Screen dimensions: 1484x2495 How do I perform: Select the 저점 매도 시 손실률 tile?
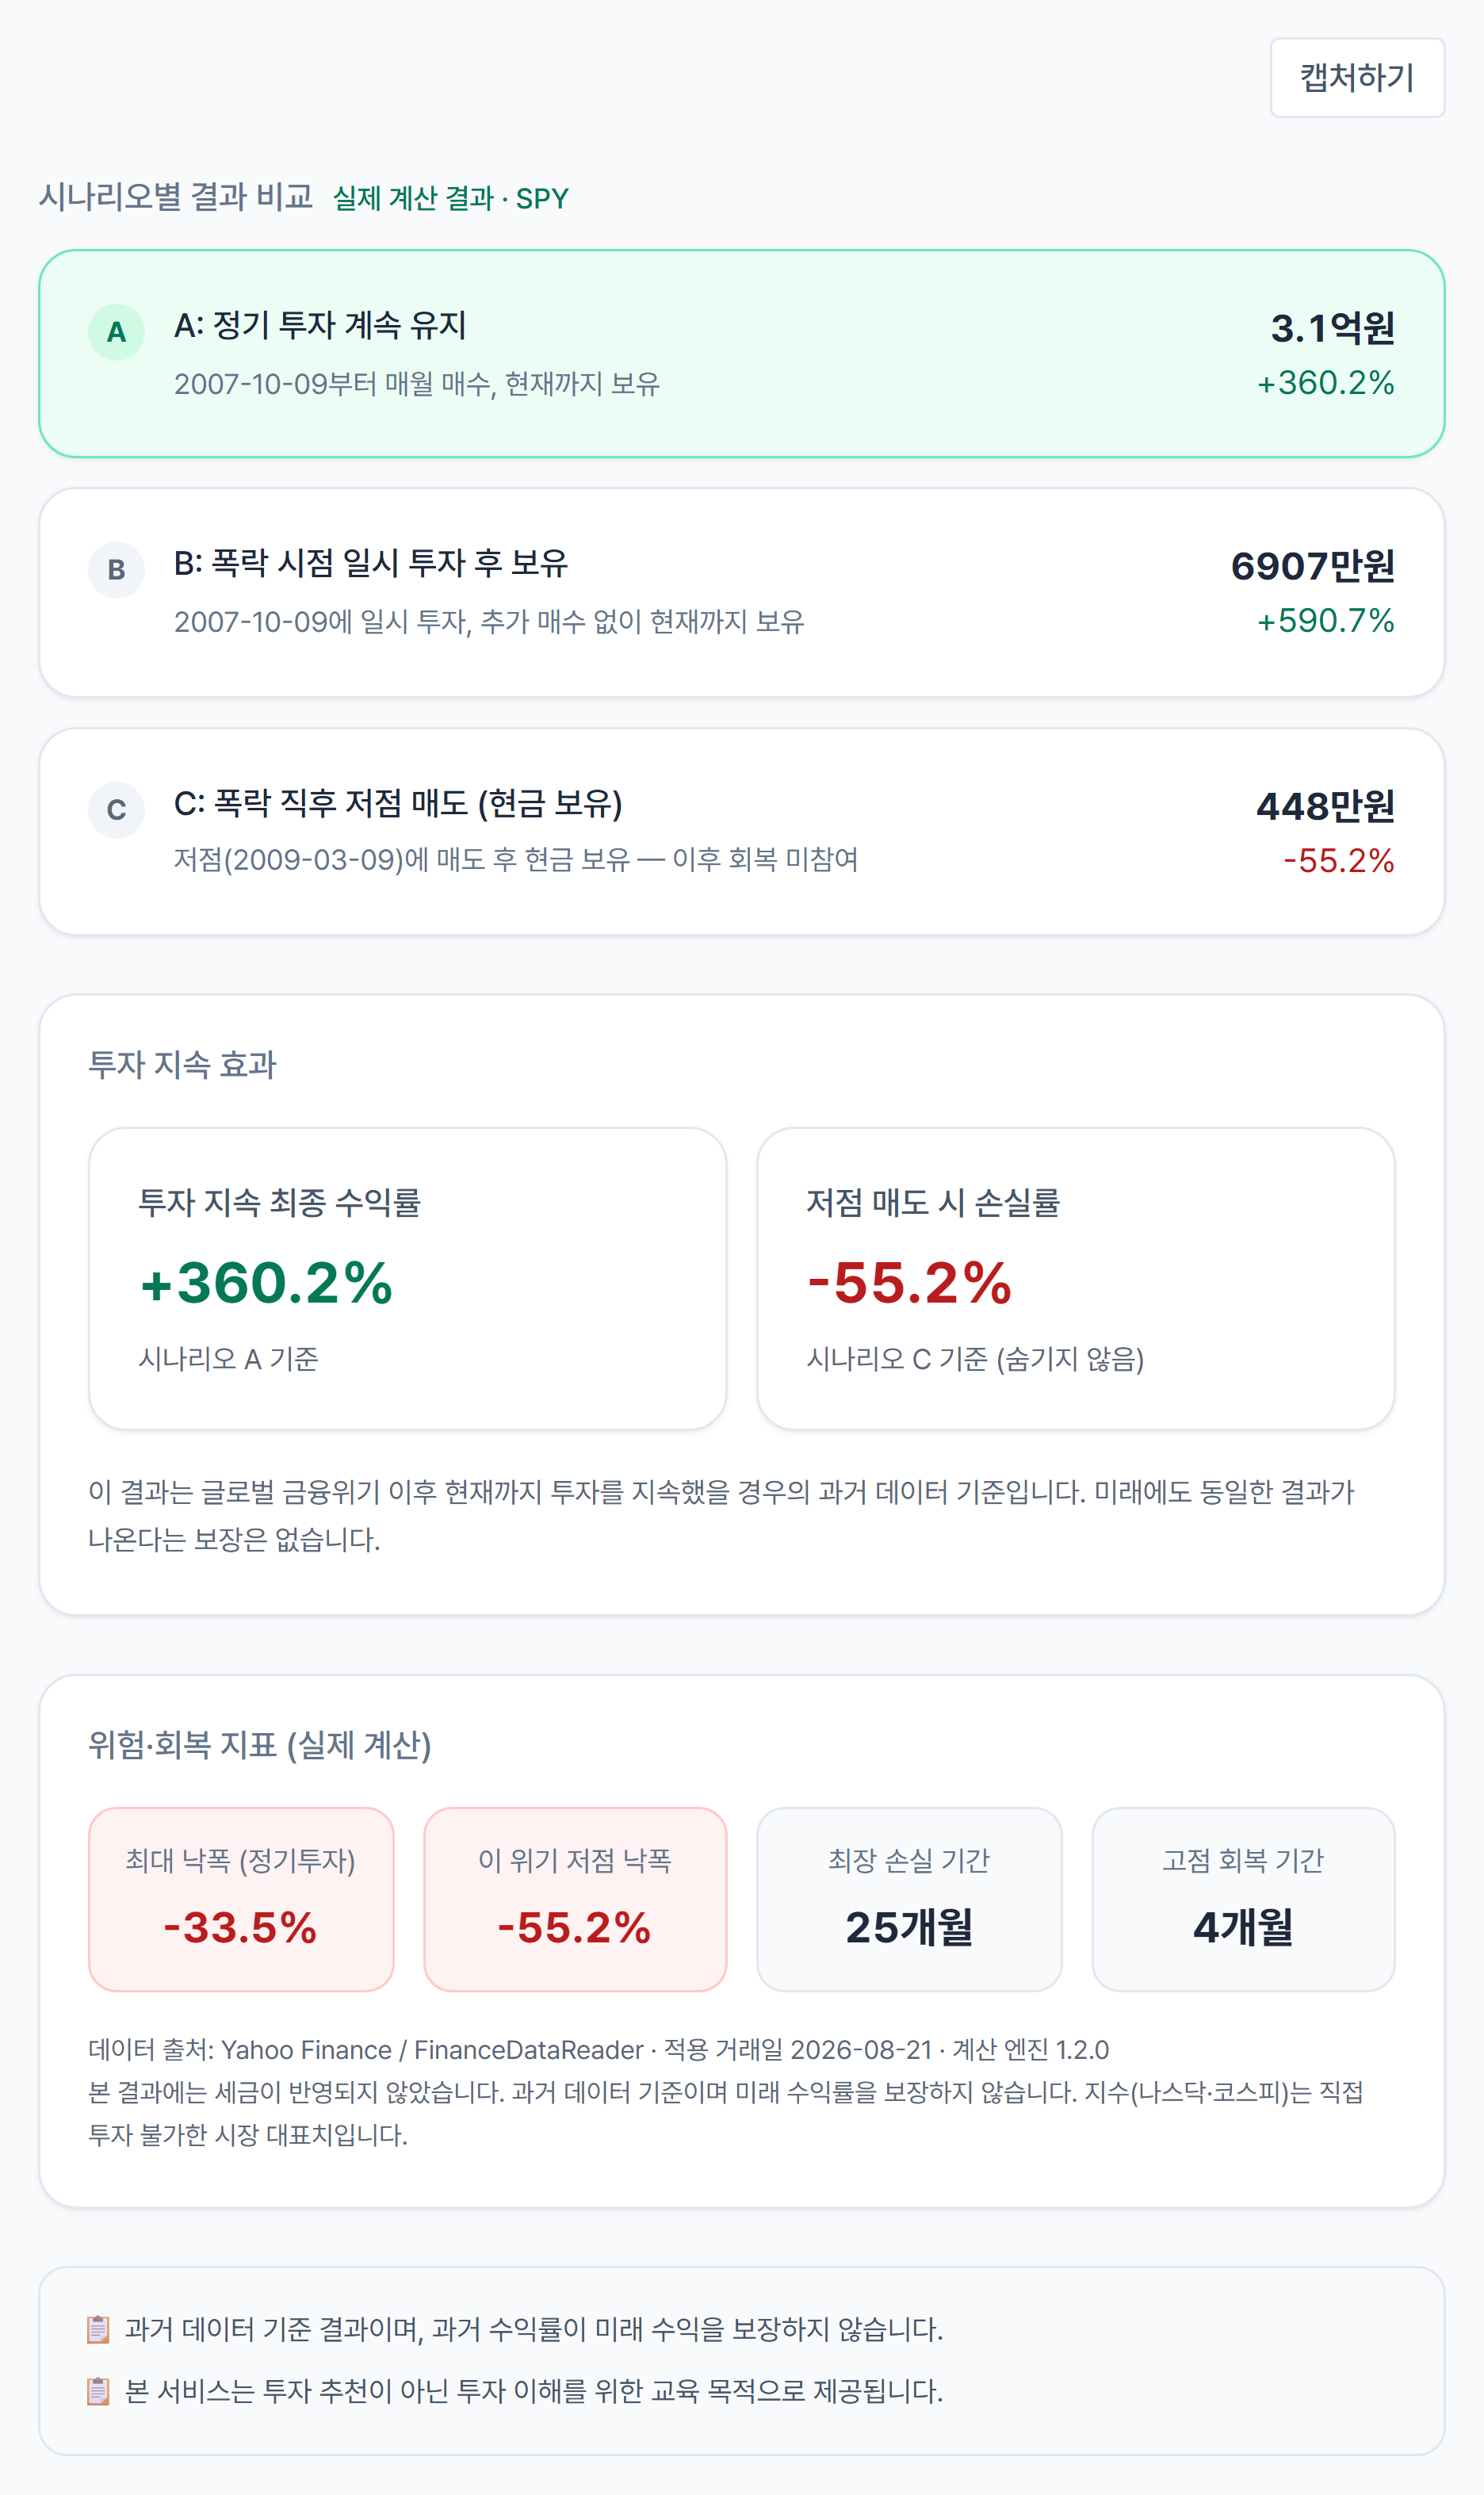pyautogui.click(x=1075, y=1278)
